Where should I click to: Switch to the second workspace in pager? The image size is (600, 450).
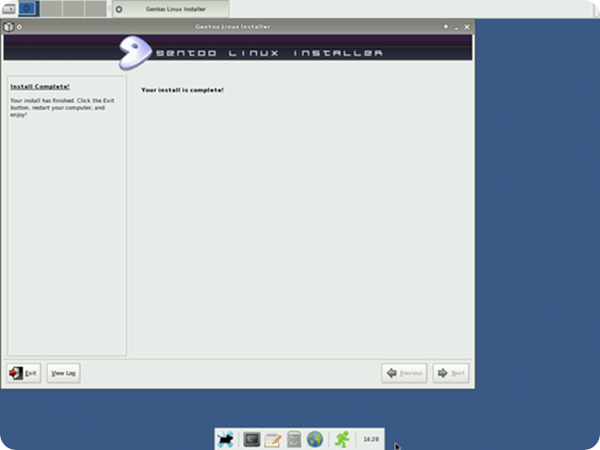tap(51, 8)
